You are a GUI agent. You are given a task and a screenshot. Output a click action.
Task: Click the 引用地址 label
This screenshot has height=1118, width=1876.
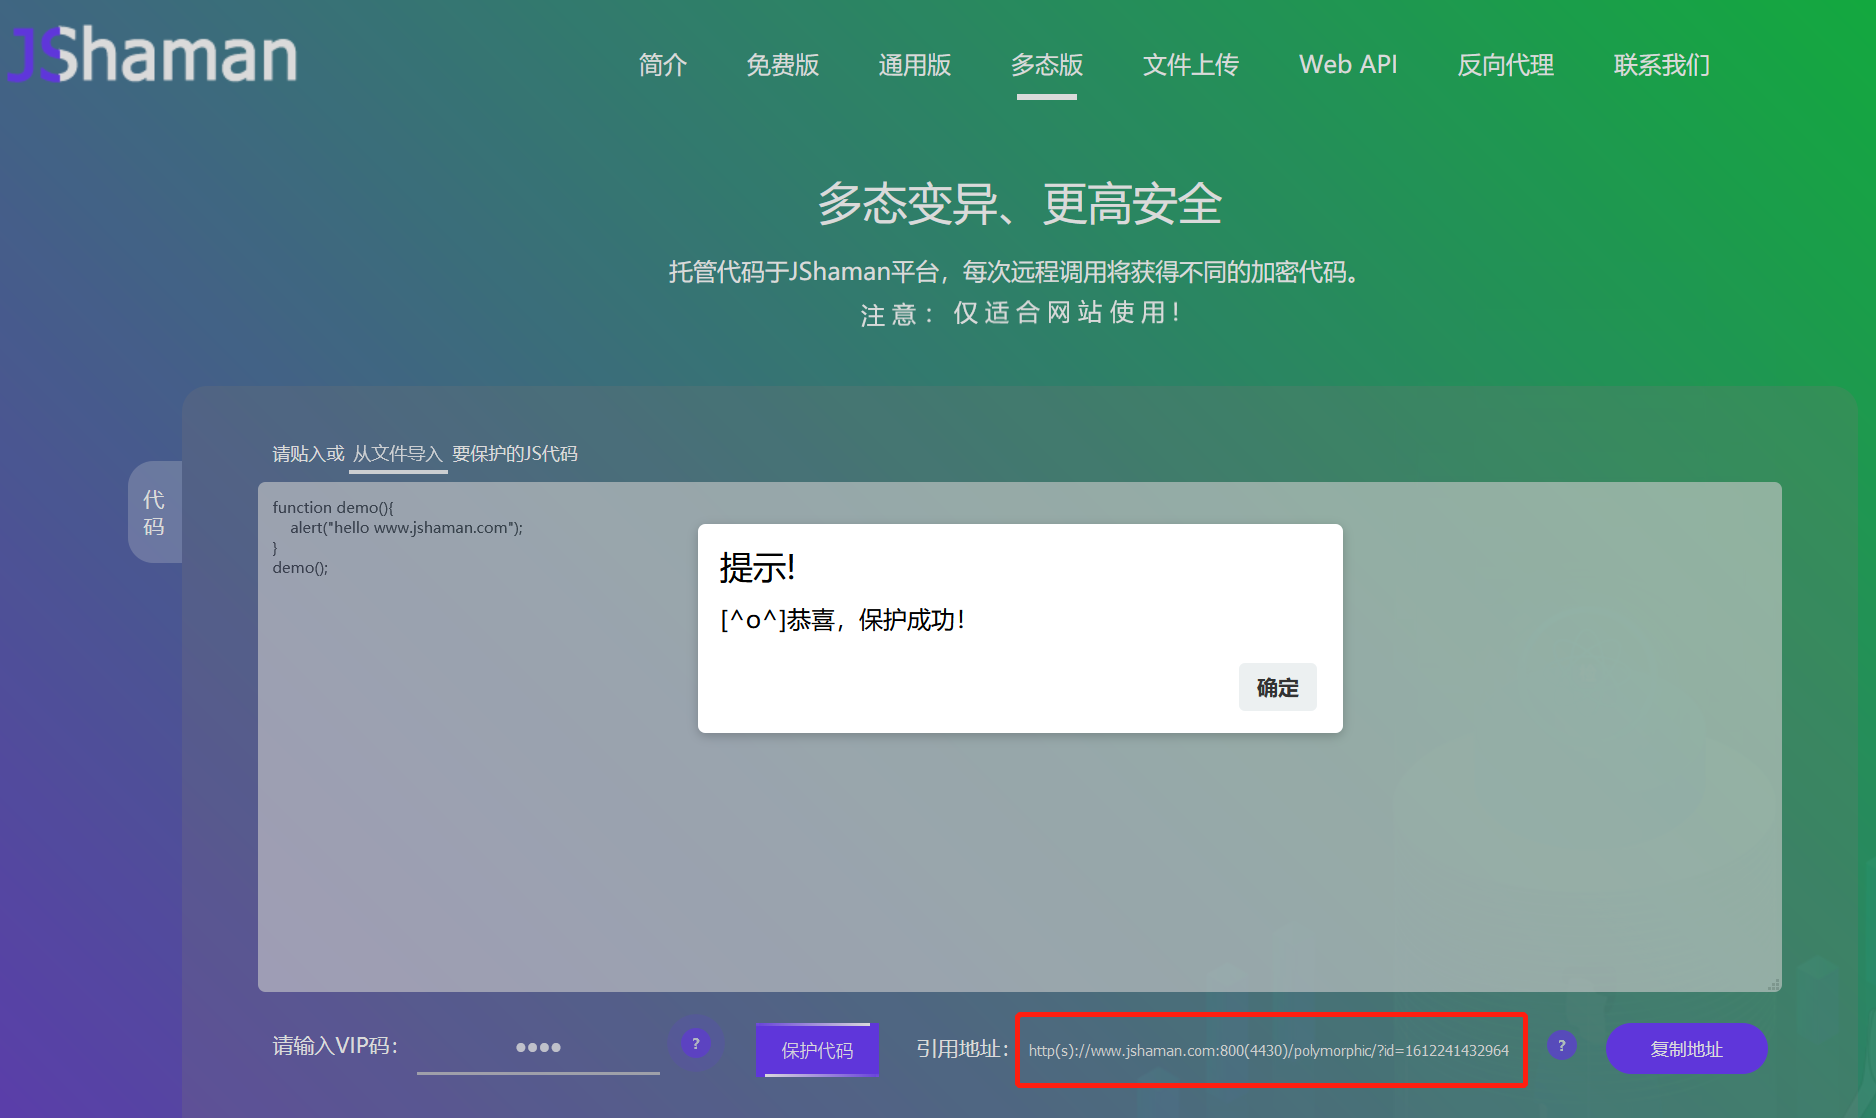click(962, 1049)
